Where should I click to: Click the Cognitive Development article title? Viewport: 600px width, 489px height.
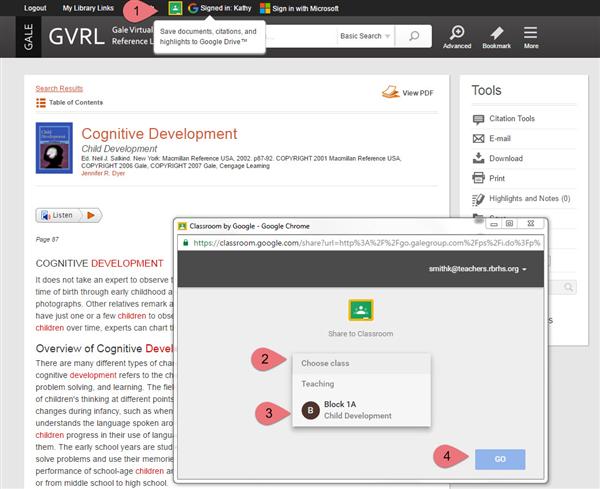tap(159, 134)
